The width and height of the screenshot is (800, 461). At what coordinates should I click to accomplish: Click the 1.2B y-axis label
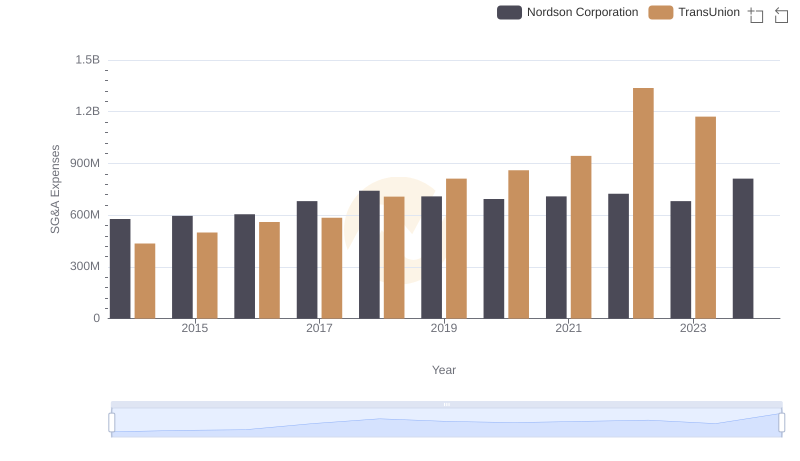[x=87, y=111]
